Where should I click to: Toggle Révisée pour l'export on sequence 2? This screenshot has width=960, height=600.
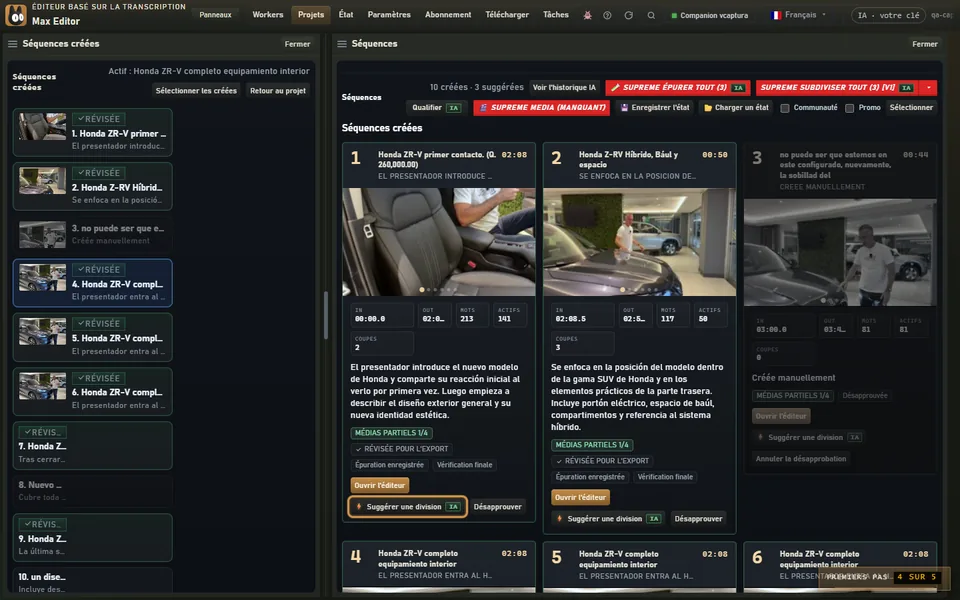(602, 461)
